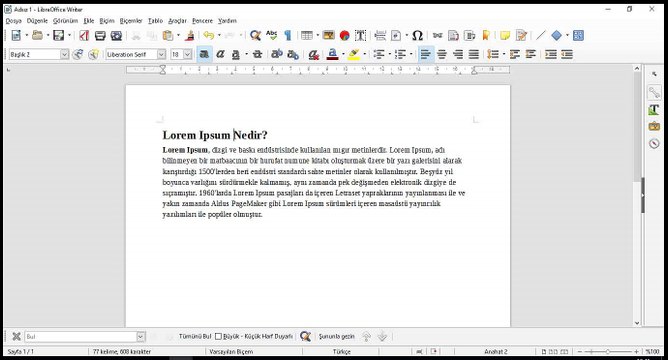Open the bullet list dropdown arrow

coord(389,55)
